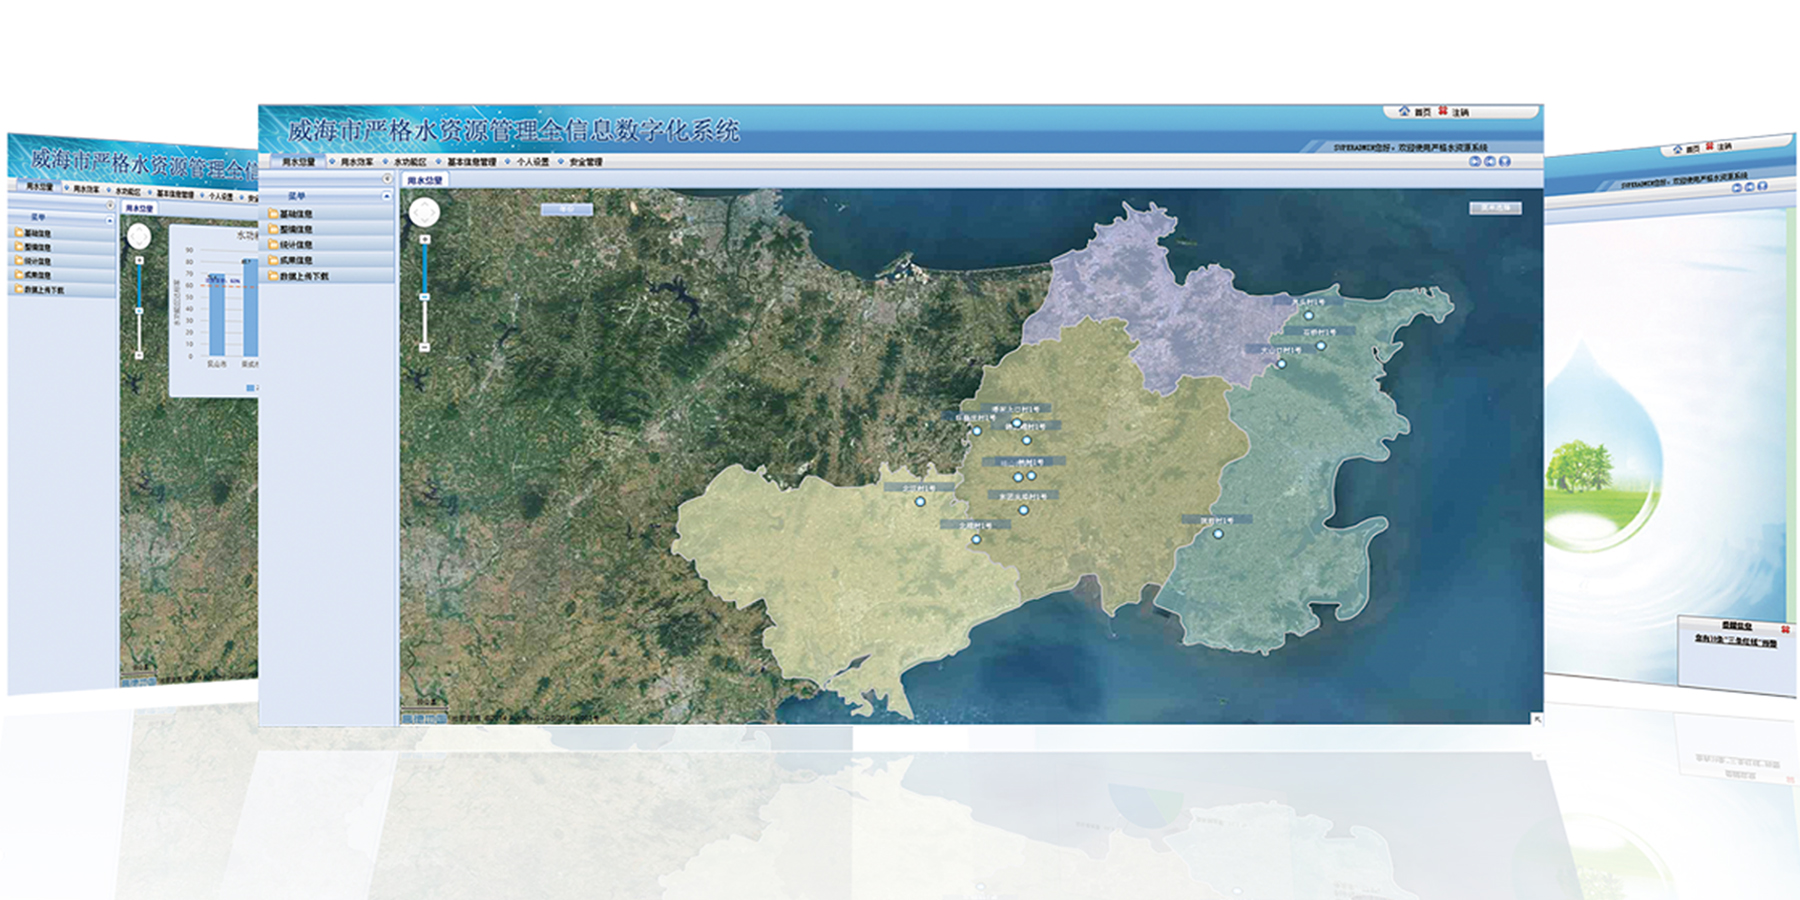Click the gray button at top-right of the map
The height and width of the screenshot is (900, 1800).
pos(1495,208)
